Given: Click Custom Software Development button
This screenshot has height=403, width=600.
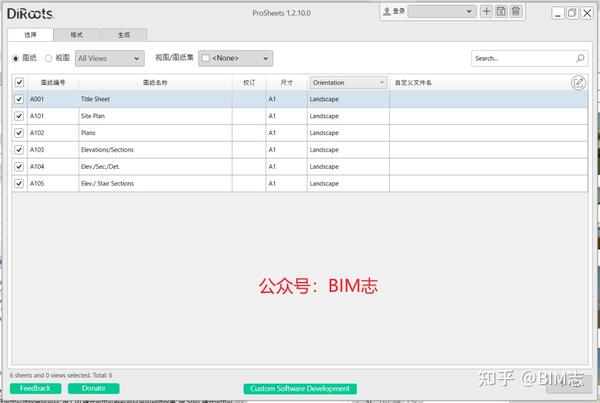Looking at the screenshot, I should (x=300, y=389).
